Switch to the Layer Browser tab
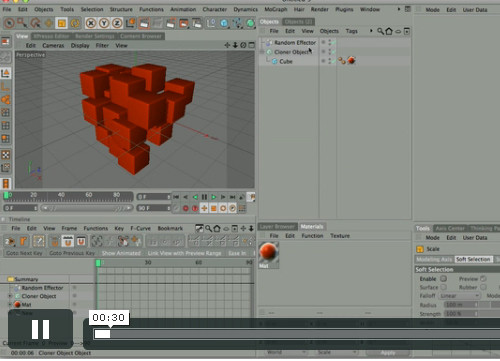The image size is (500, 361). pyautogui.click(x=277, y=227)
